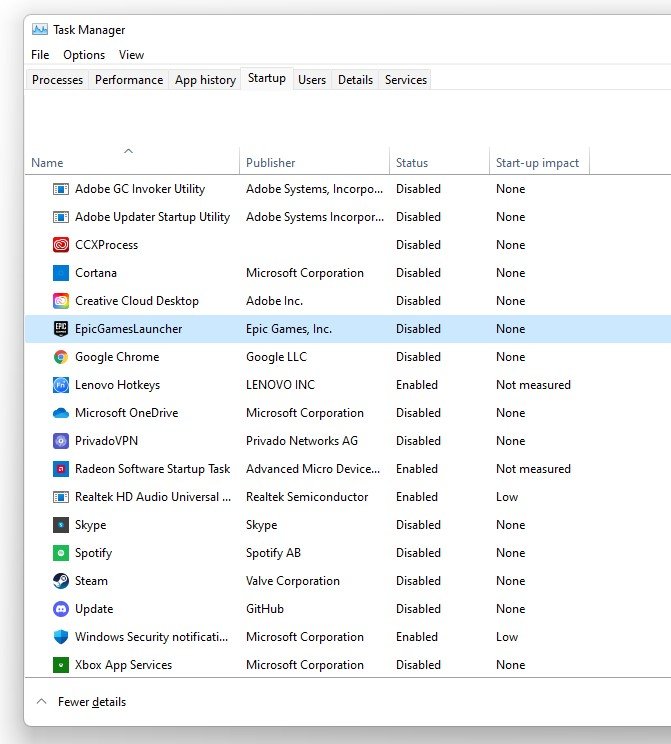Screen dimensions: 671x744
Task: Sort by Start-up impact column
Action: pyautogui.click(x=537, y=163)
